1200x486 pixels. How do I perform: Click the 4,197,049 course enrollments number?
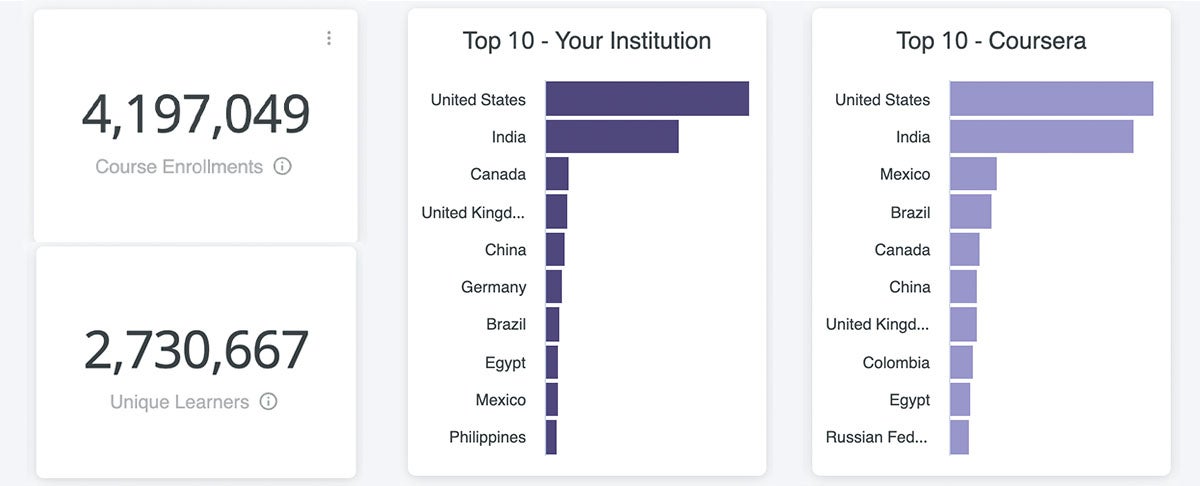pyautogui.click(x=196, y=114)
